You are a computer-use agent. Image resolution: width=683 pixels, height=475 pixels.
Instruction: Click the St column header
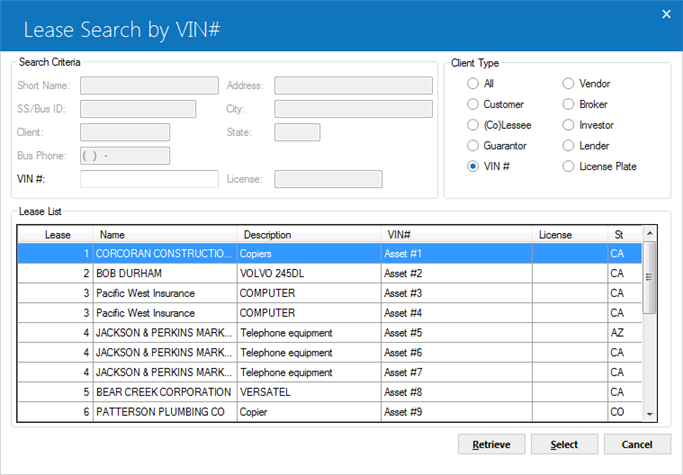point(625,235)
